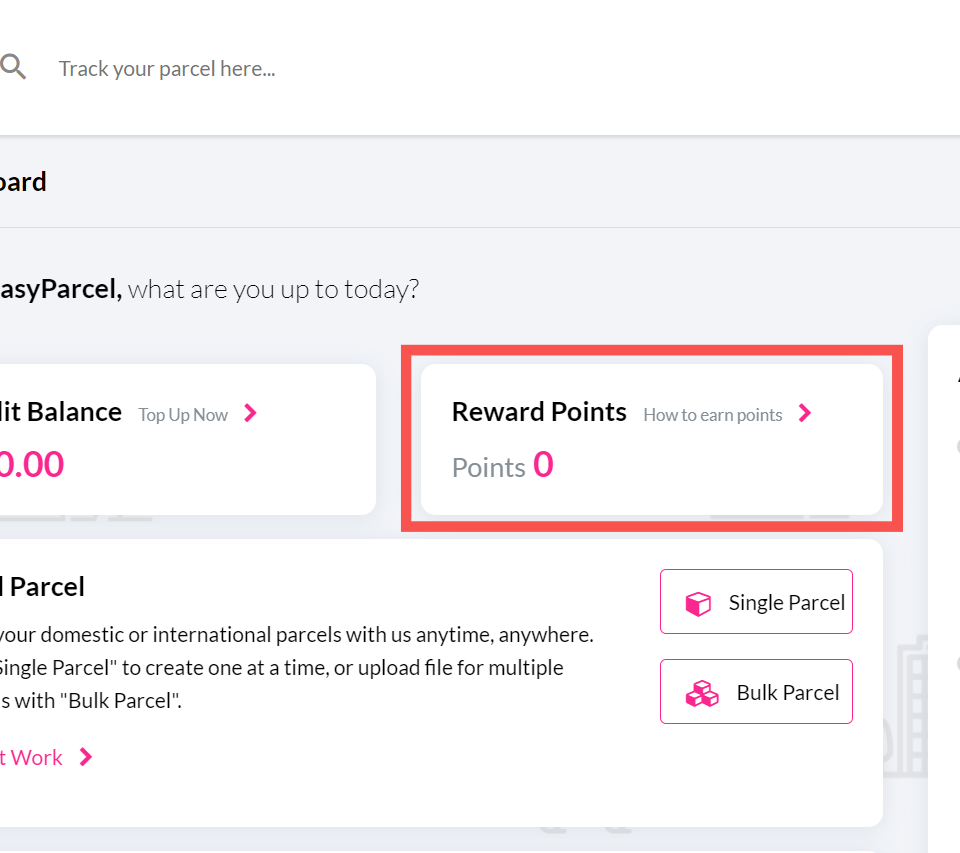Click the stacked cubes icon
Viewport: 960px width, 853px height.
[702, 694]
